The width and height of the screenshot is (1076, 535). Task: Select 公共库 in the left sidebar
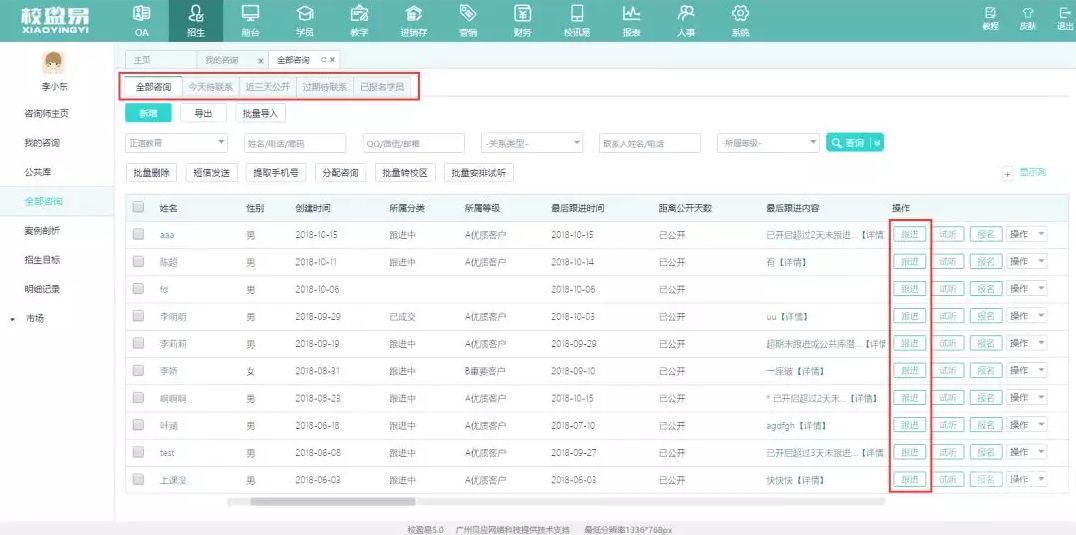(38, 172)
